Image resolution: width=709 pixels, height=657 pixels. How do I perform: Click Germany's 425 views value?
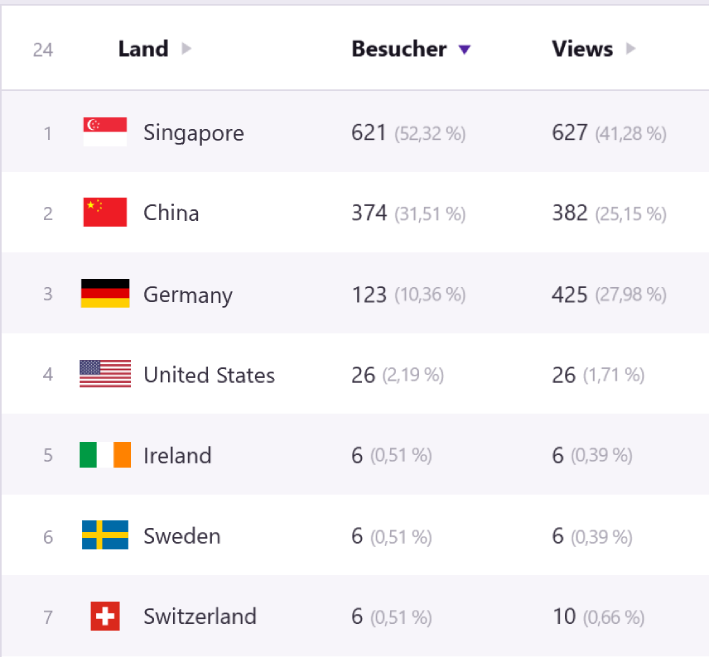pyautogui.click(x=570, y=295)
